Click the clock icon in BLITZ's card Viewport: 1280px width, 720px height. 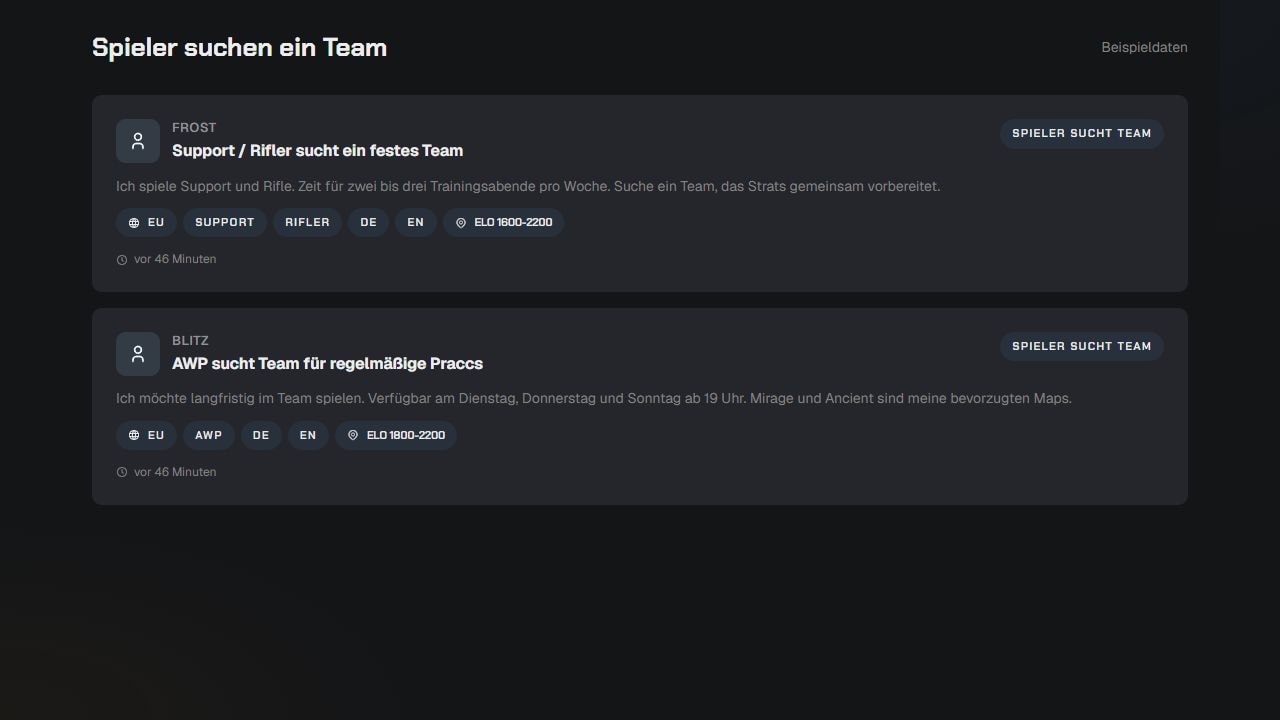point(122,473)
